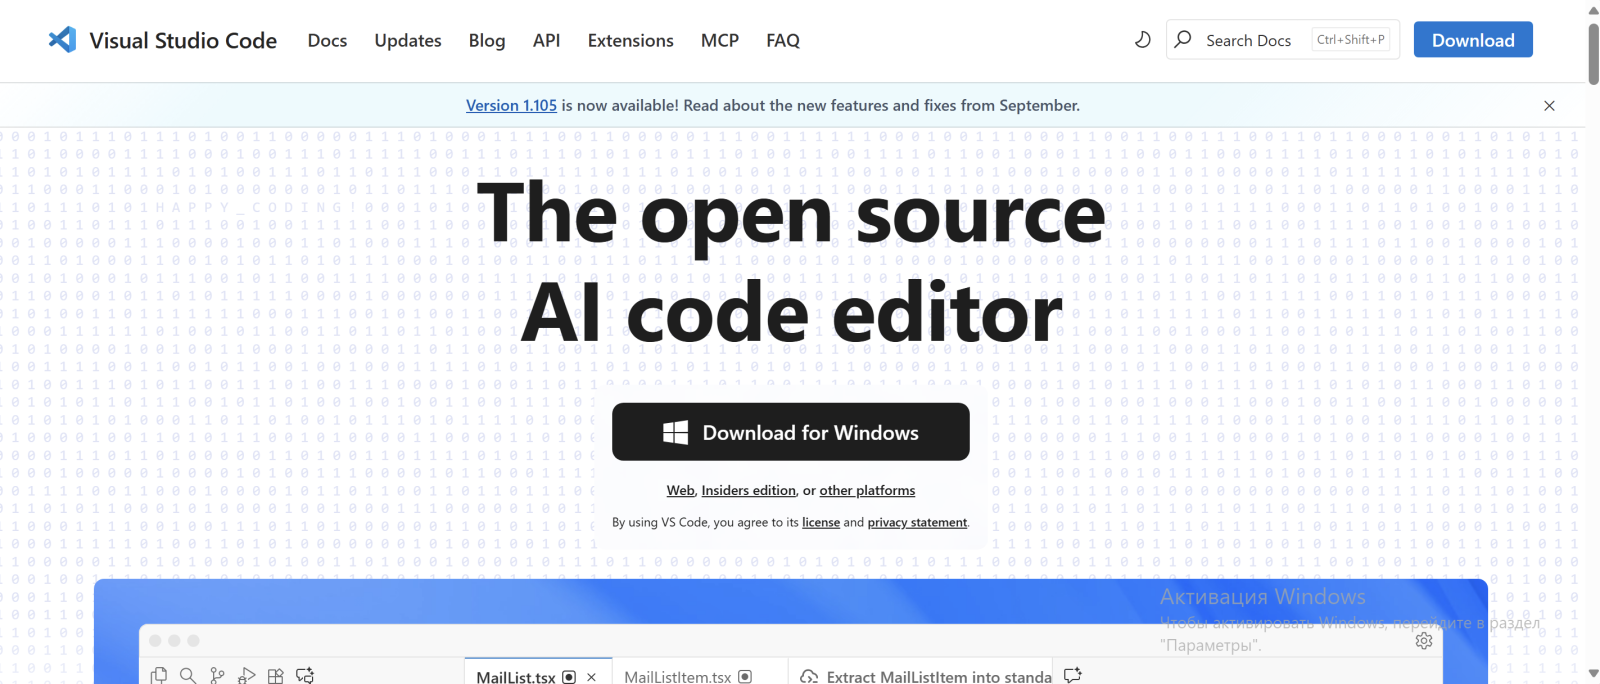The image size is (1600, 684).
Task: Open the chat icon beside Extract MailListItem tab
Action: [x=1072, y=676]
